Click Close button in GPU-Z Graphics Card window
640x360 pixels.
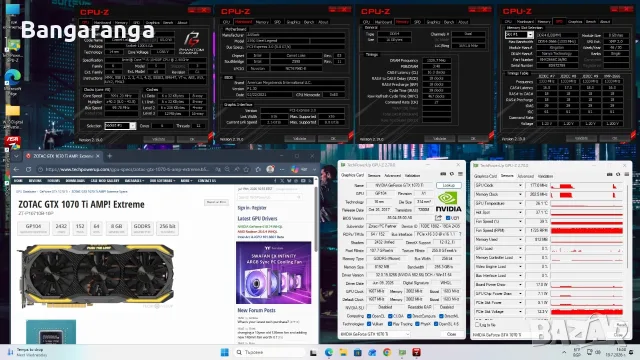(451, 334)
